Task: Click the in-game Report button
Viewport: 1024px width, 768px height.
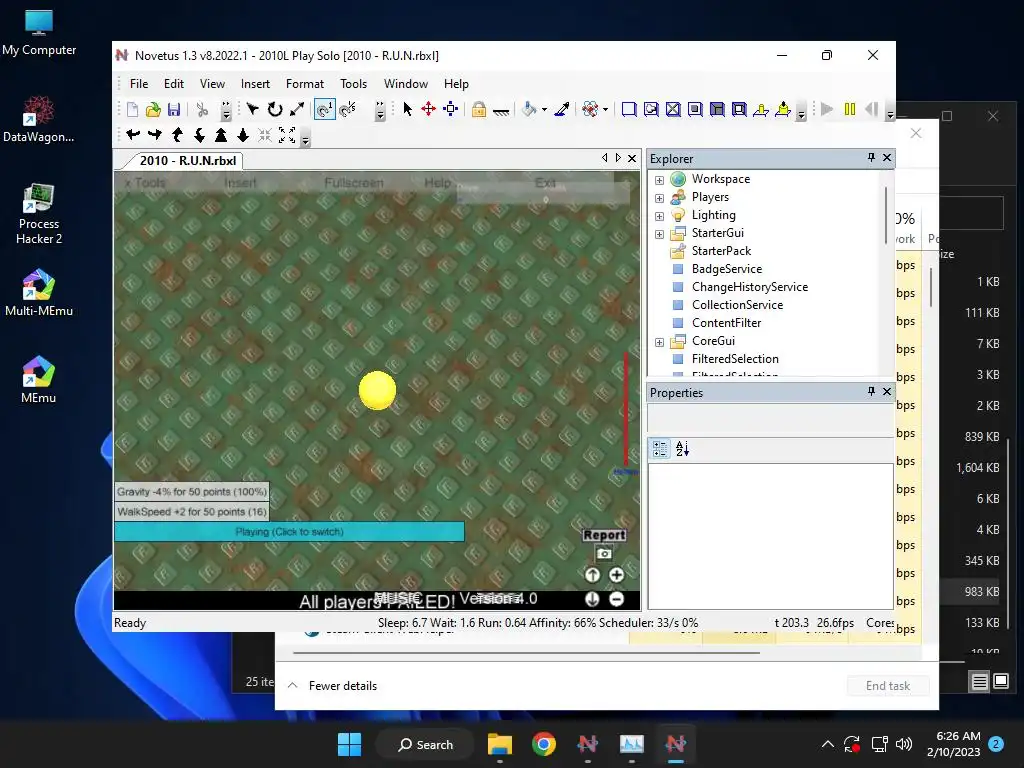Action: coord(604,535)
